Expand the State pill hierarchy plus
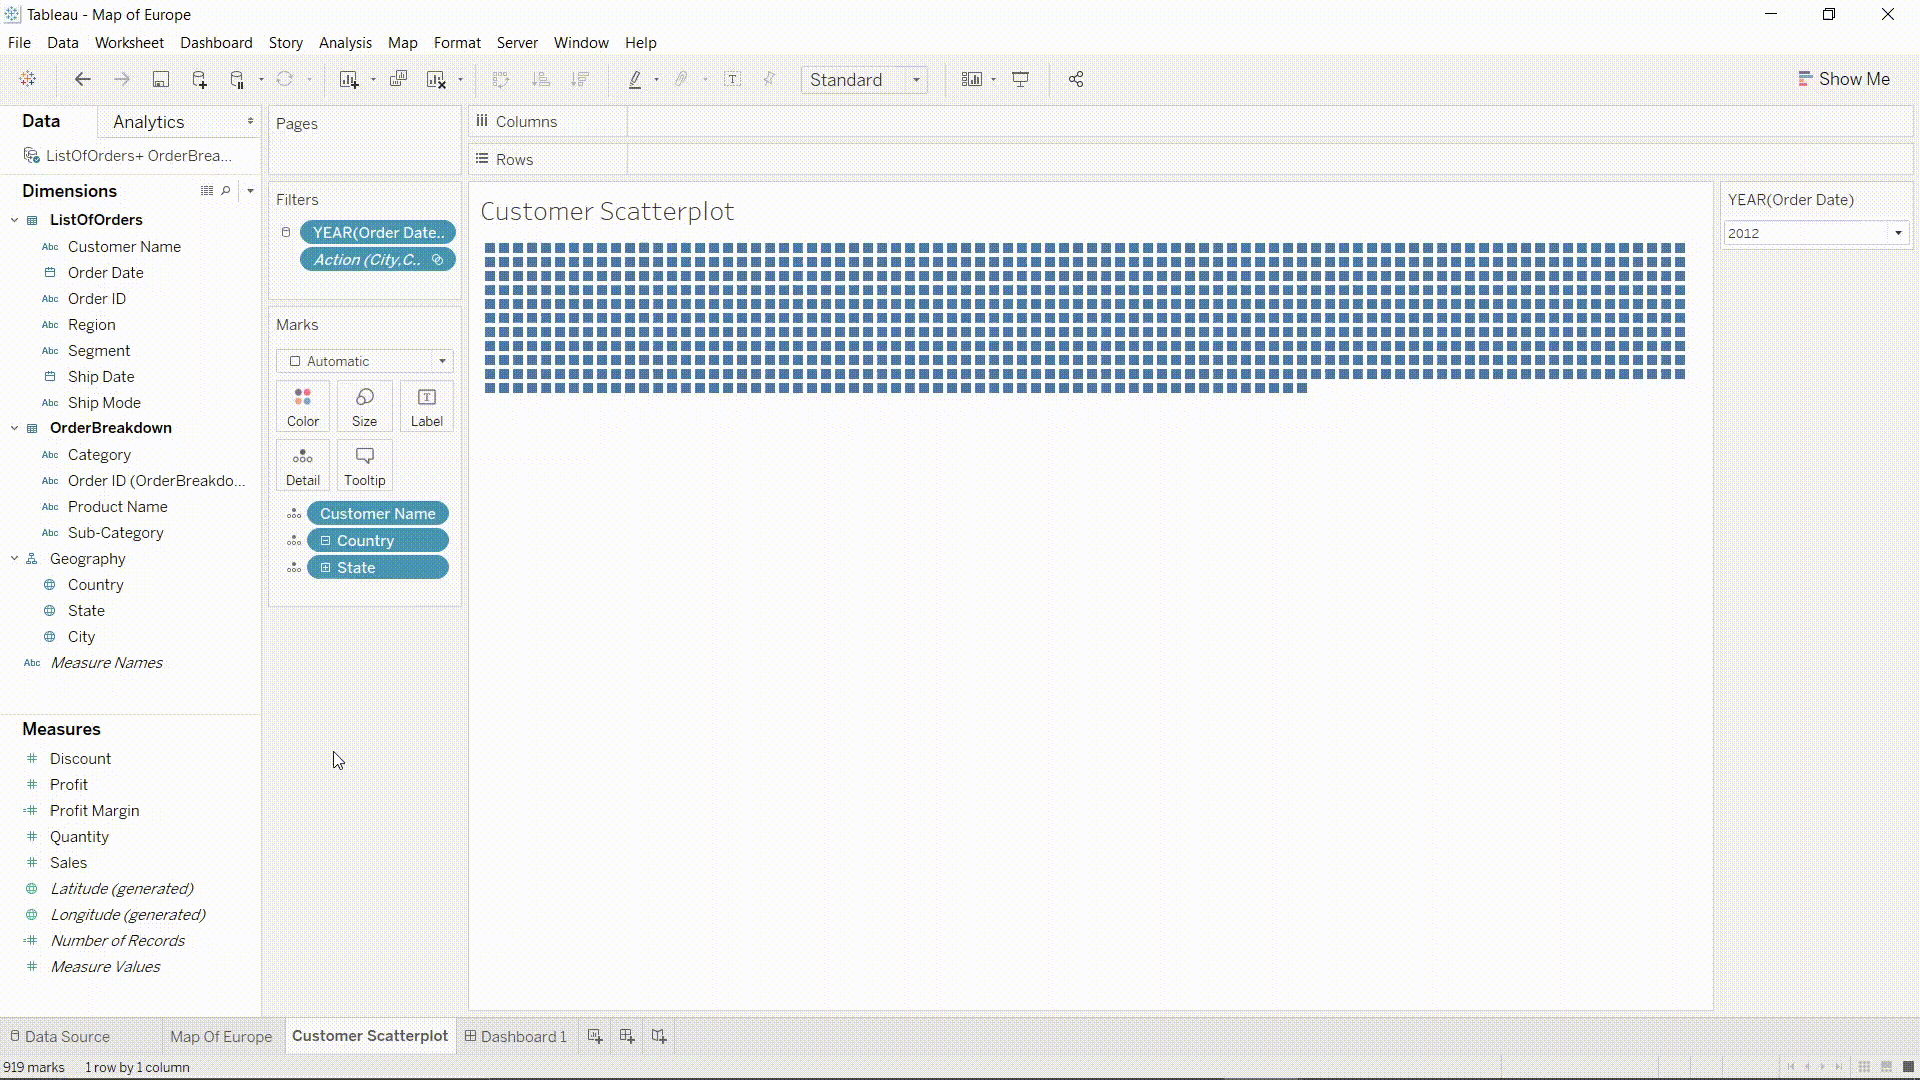Screen dimensions: 1920x1080 (x=325, y=568)
